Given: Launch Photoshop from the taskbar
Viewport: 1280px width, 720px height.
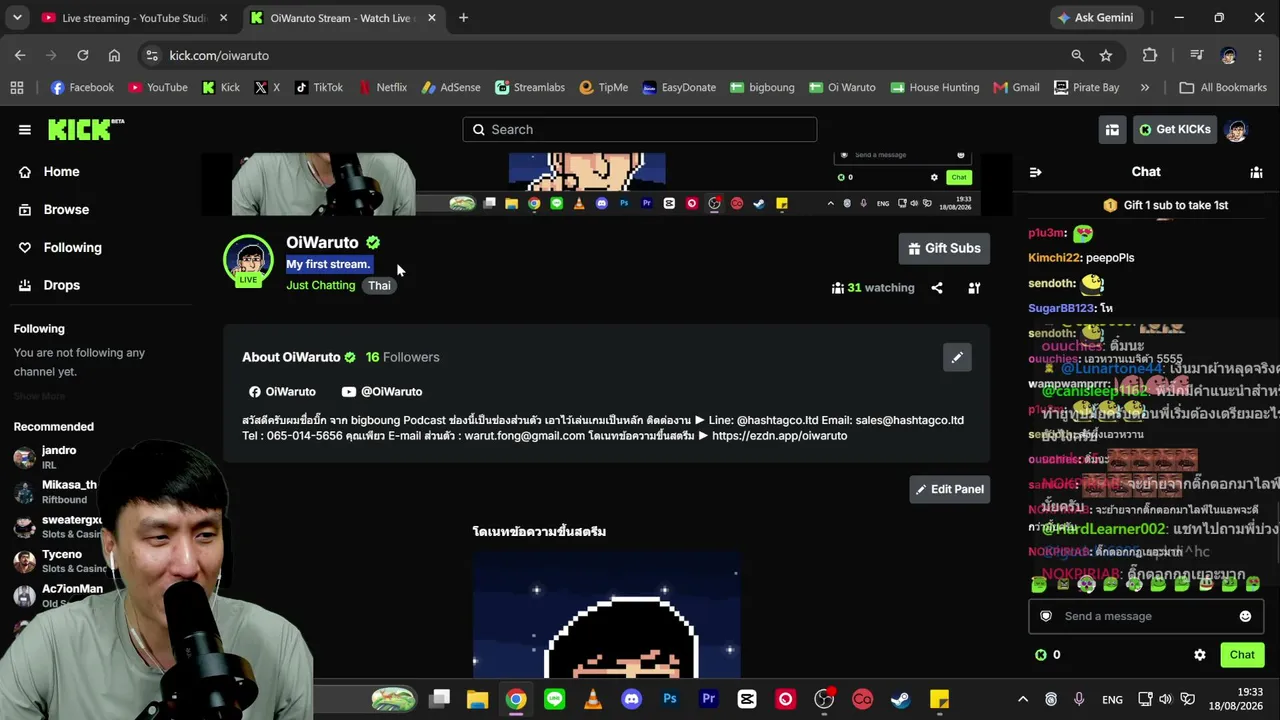Looking at the screenshot, I should [670, 699].
